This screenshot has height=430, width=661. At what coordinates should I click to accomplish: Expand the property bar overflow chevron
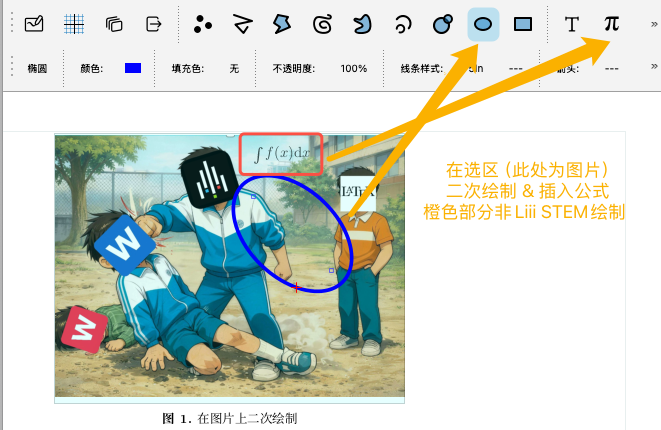pyautogui.click(x=654, y=66)
